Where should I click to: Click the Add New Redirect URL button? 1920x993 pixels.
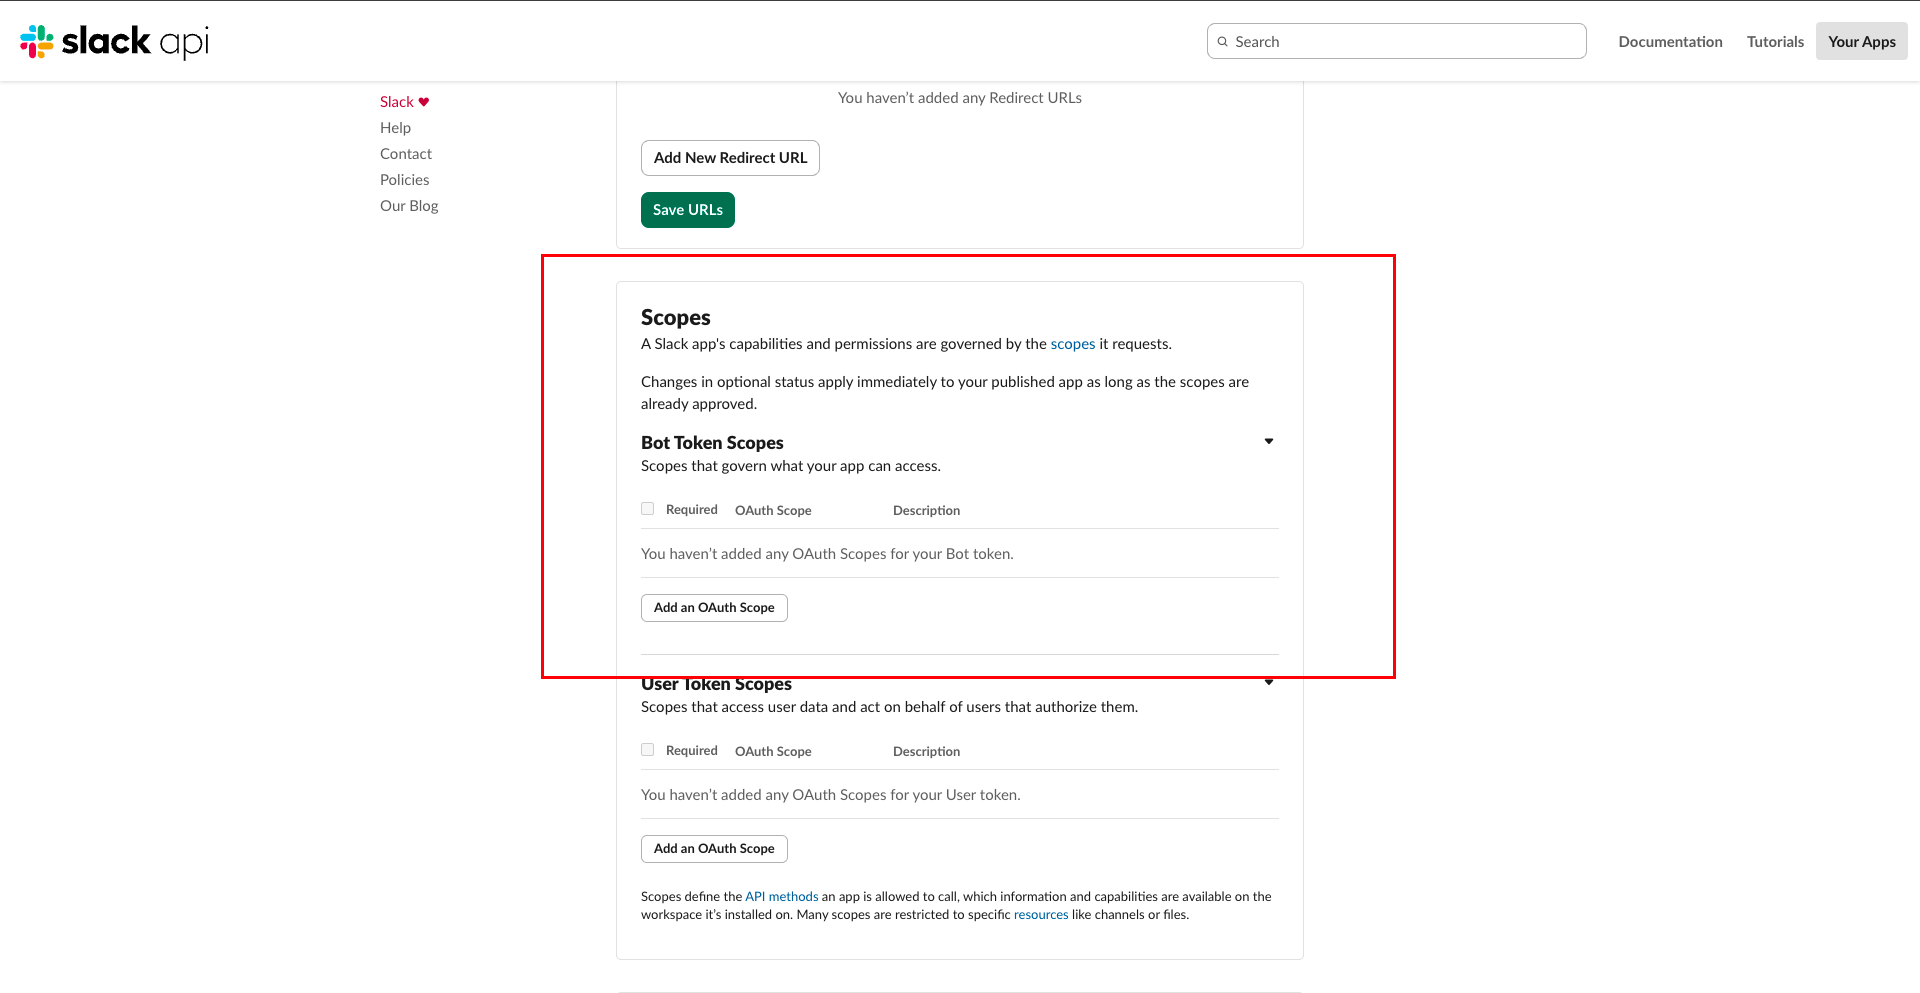click(730, 158)
